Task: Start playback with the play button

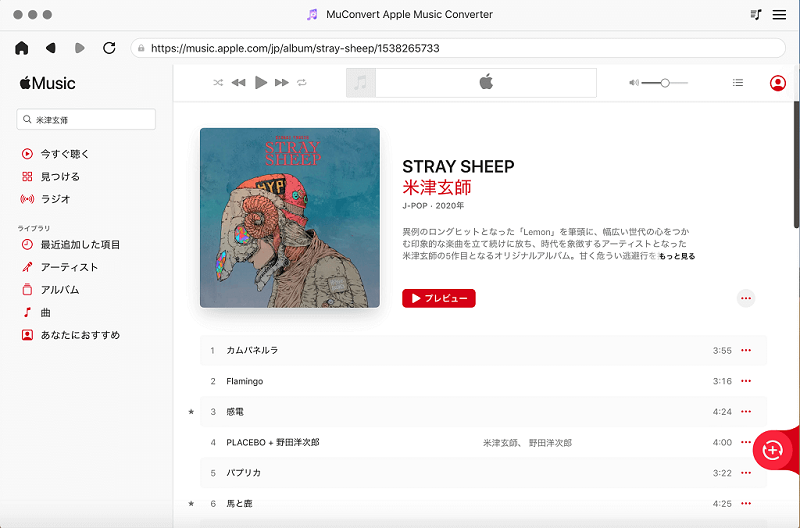Action: (261, 82)
